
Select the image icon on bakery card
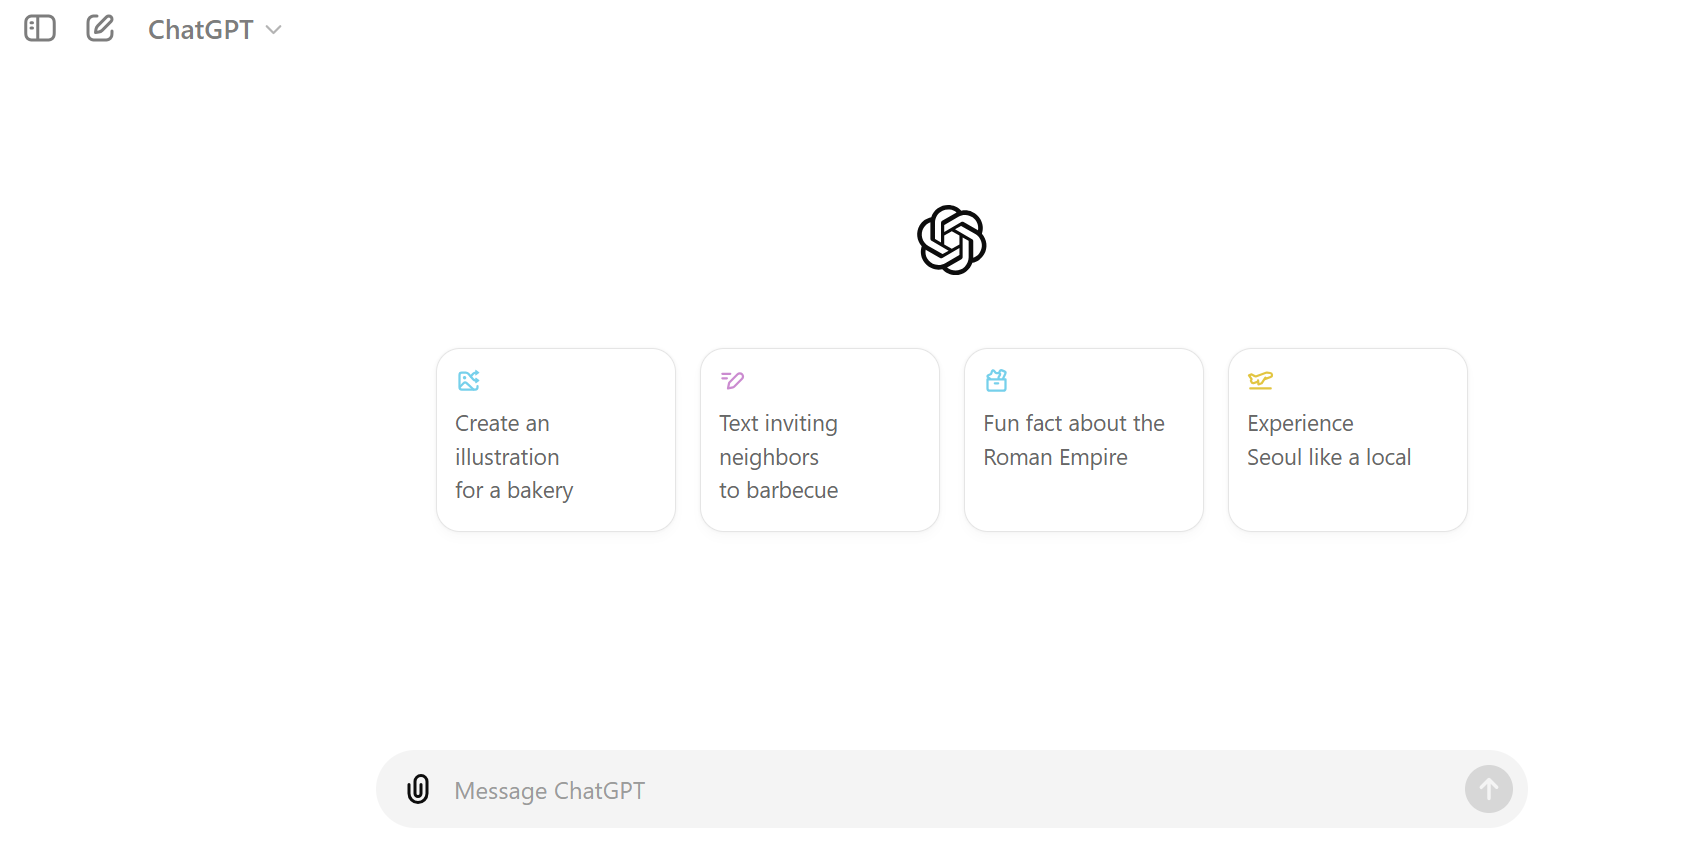coord(469,380)
